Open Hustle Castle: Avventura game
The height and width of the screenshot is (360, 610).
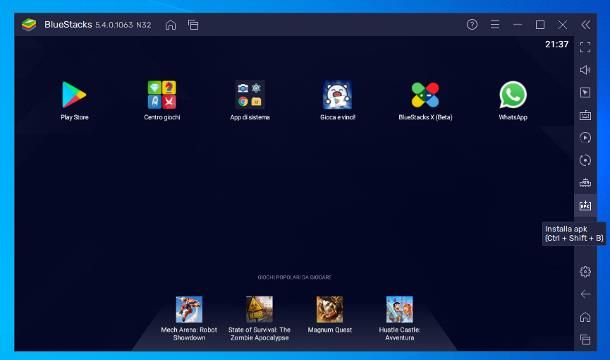point(400,309)
